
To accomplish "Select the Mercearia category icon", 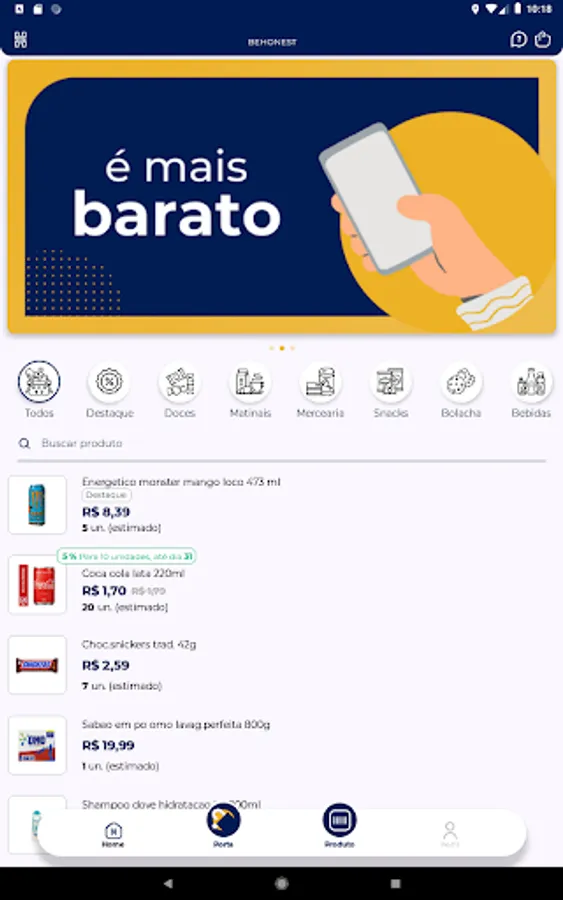I will 320,382.
